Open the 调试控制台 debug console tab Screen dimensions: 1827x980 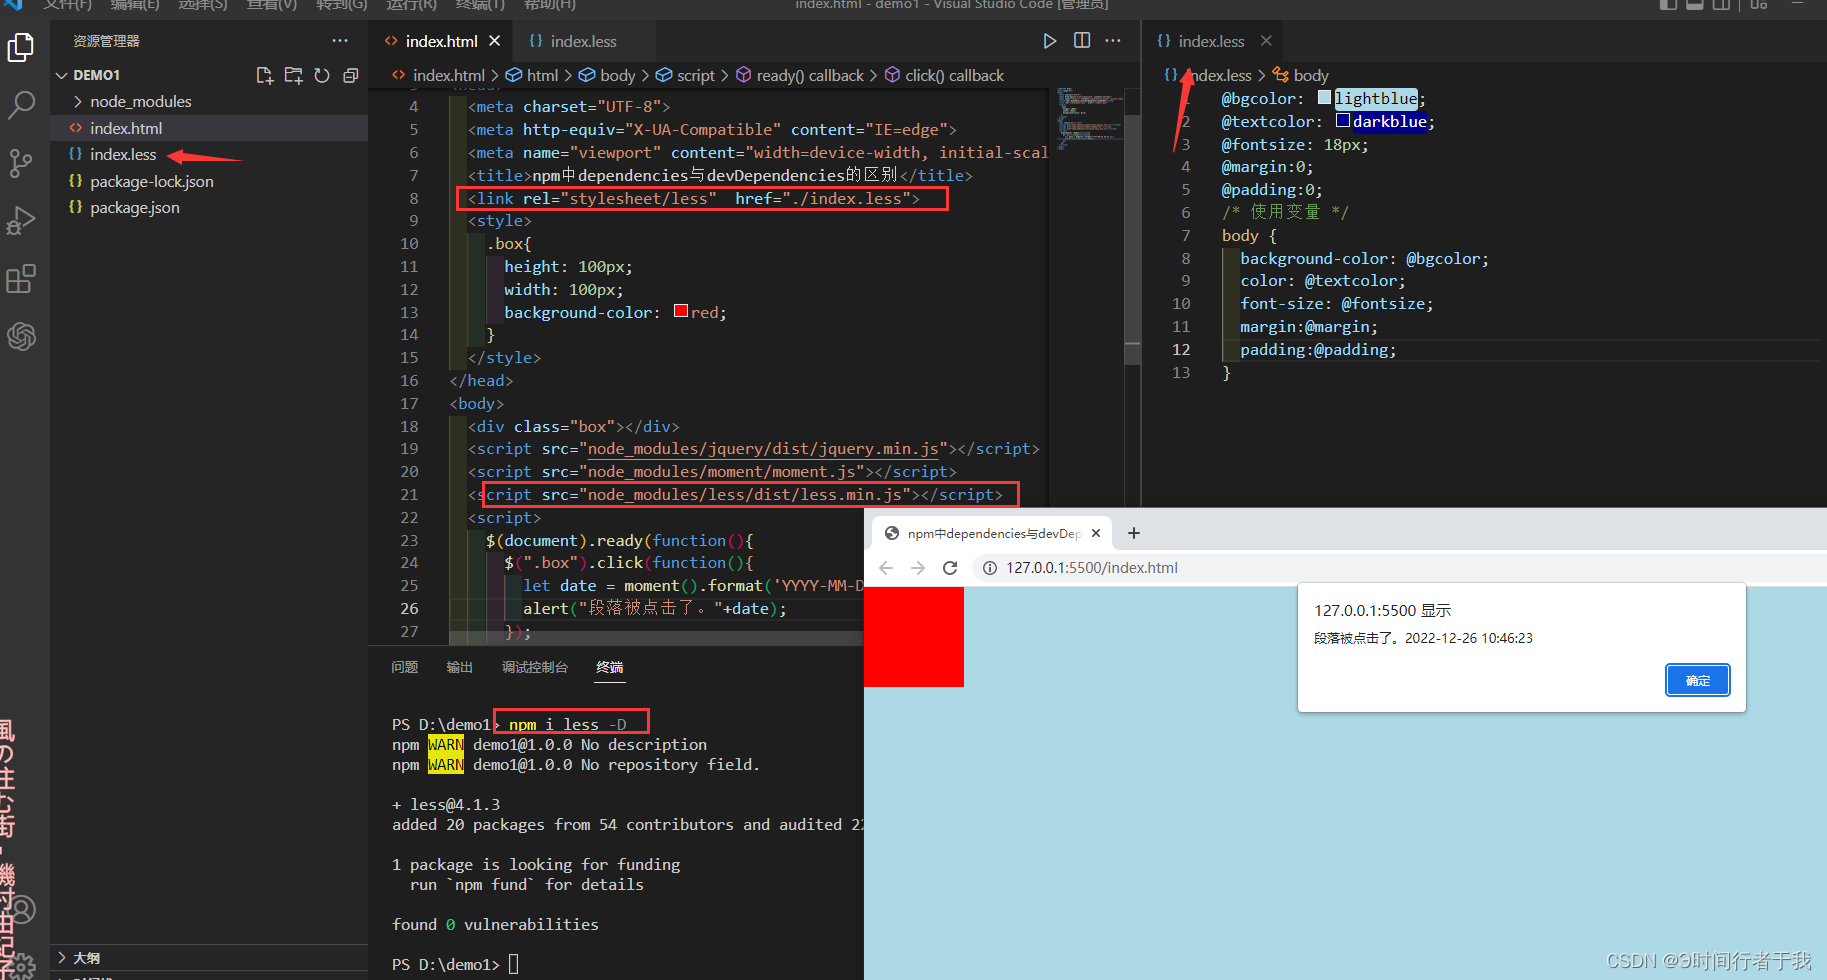click(x=535, y=667)
